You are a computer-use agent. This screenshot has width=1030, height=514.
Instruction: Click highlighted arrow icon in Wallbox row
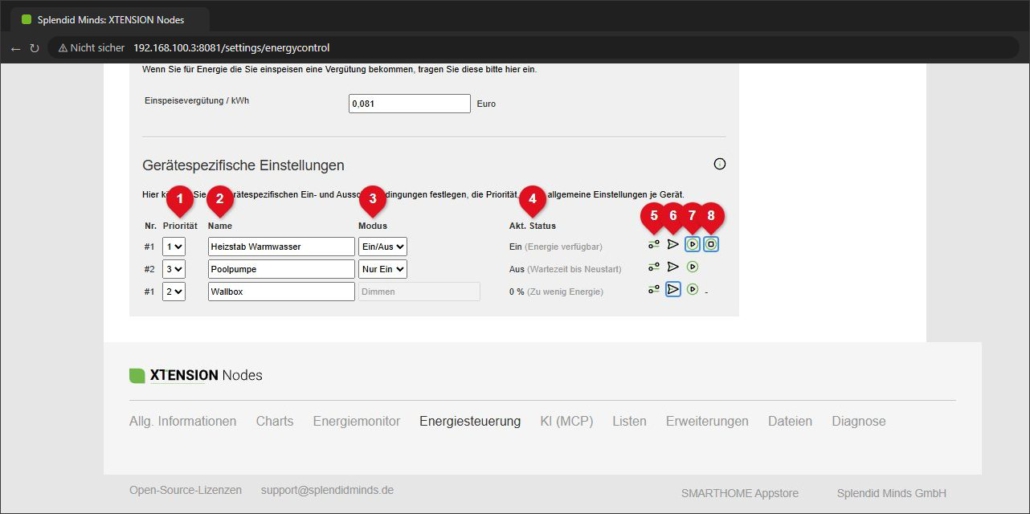coord(673,289)
